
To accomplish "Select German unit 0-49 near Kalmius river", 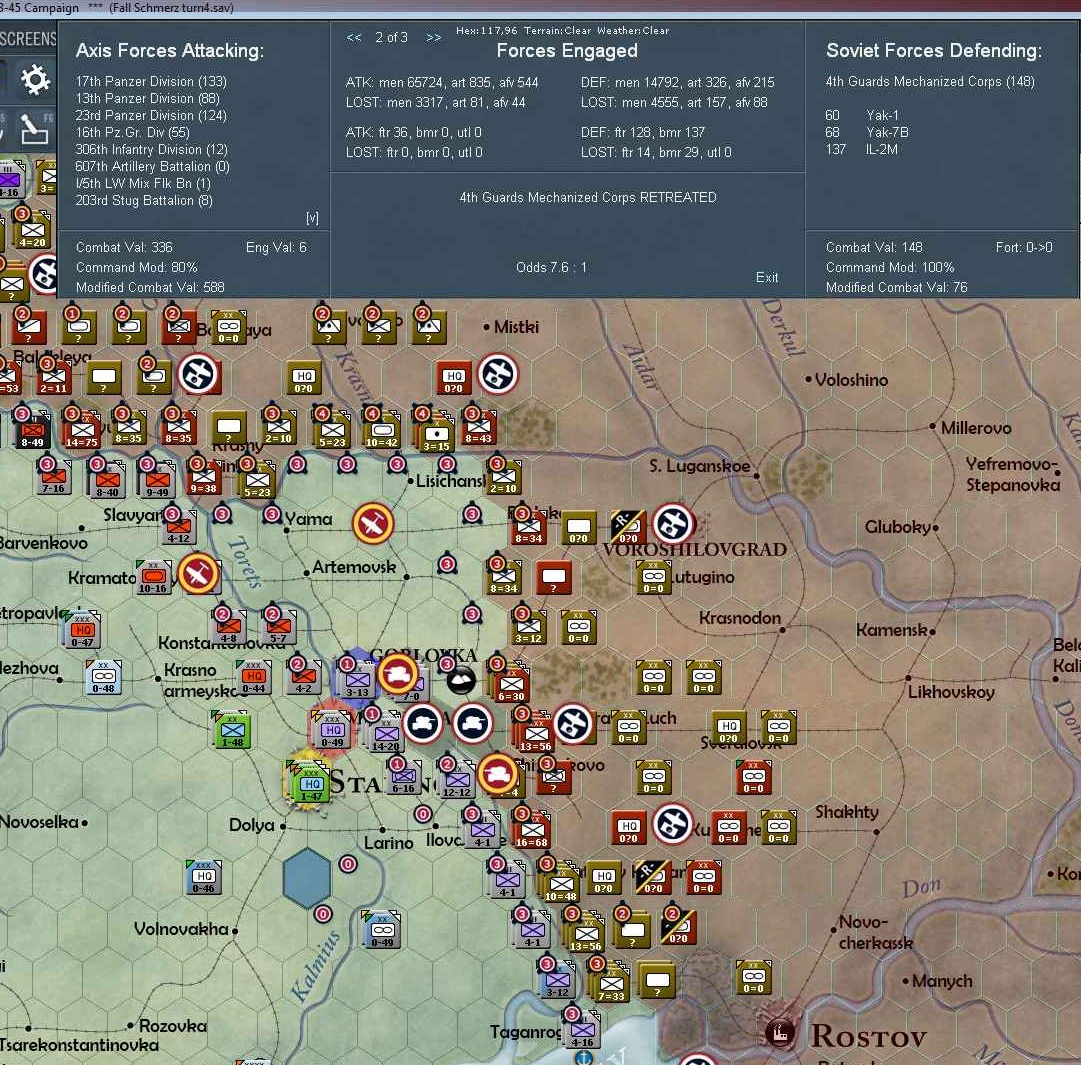I will [383, 931].
